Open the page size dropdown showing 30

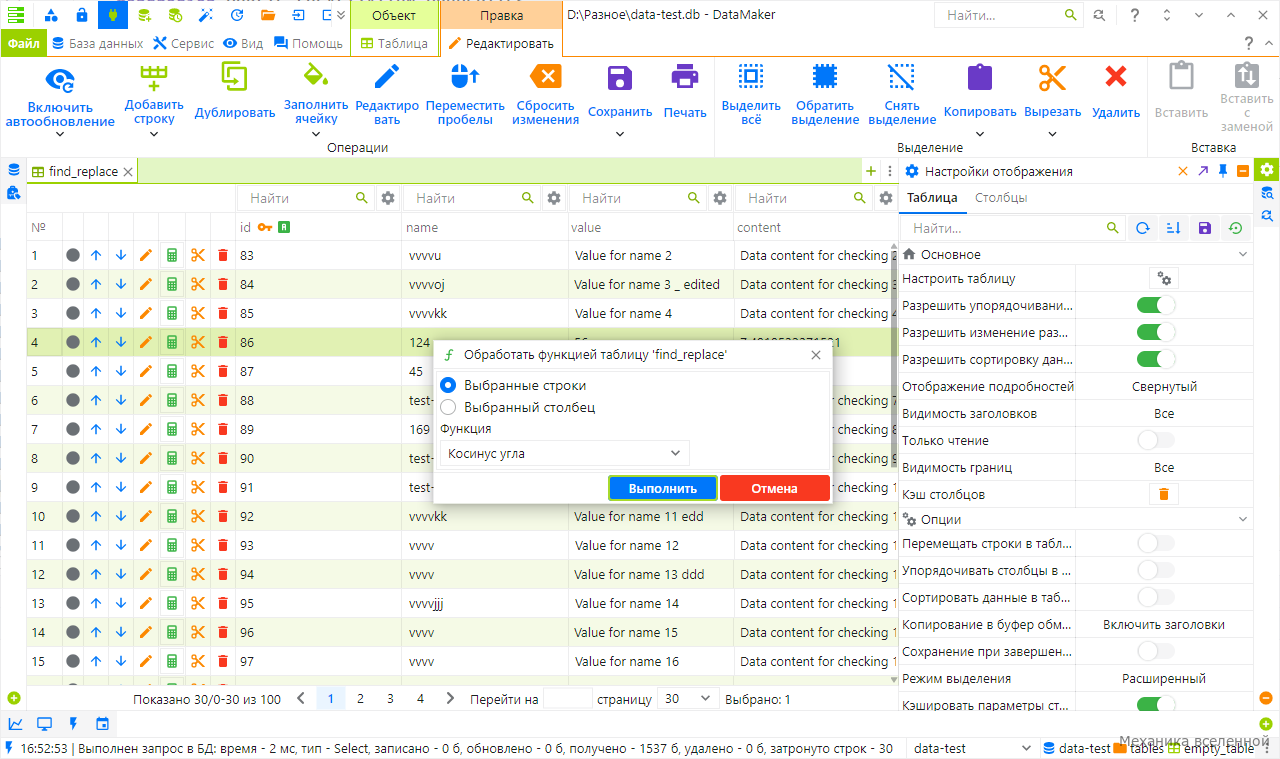[x=689, y=699]
